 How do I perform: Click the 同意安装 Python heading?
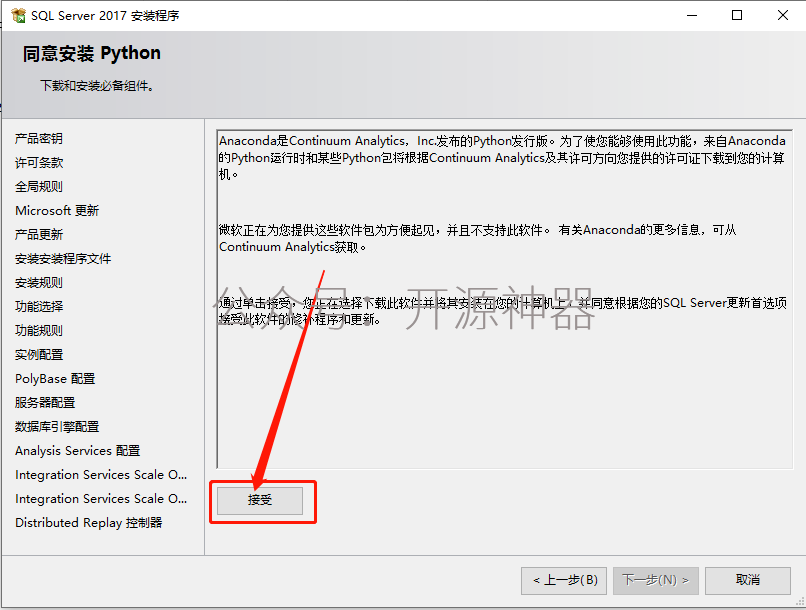pos(91,53)
